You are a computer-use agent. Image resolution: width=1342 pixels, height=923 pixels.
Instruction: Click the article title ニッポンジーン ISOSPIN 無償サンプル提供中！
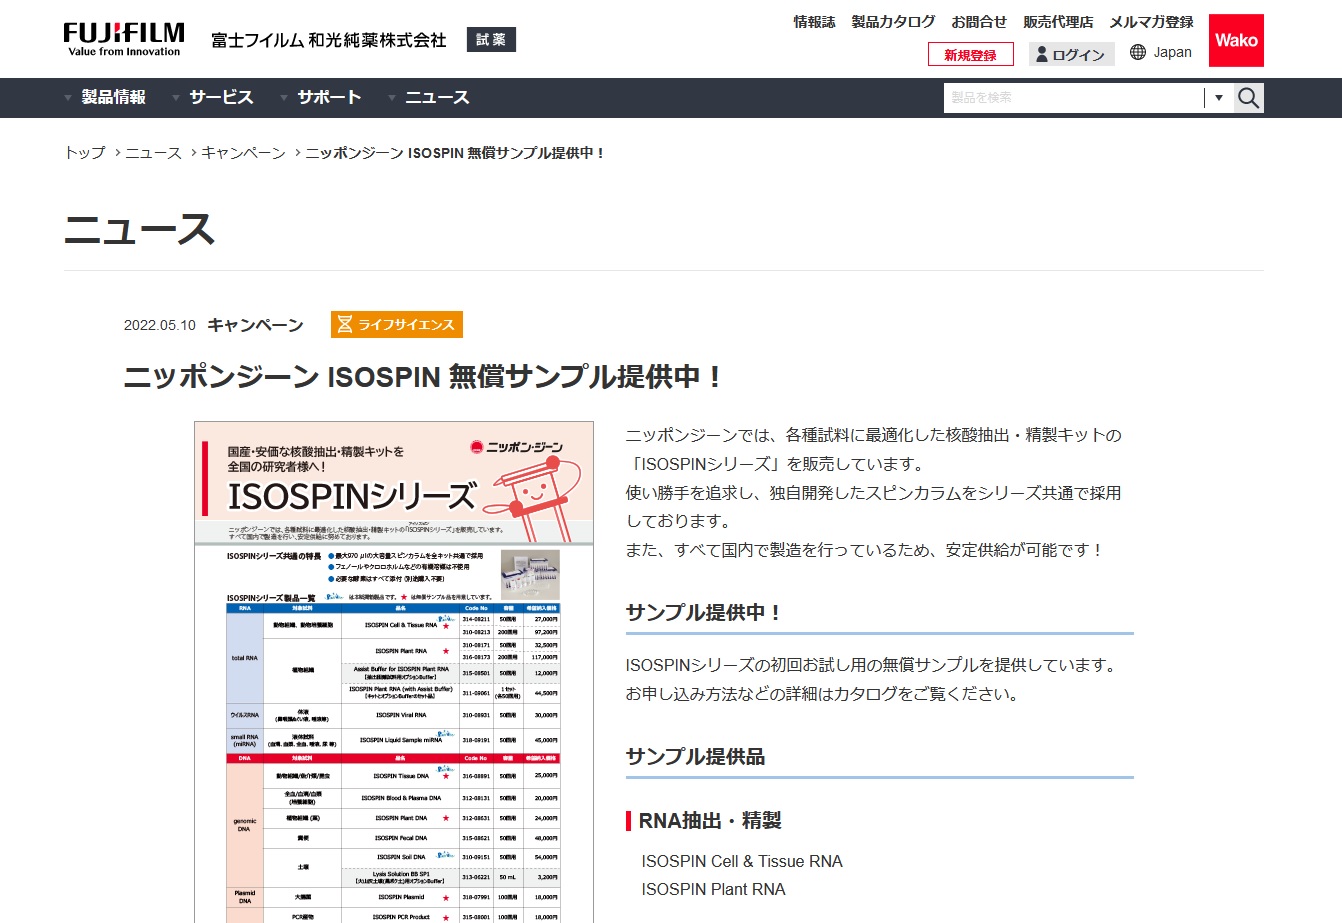pyautogui.click(x=423, y=377)
